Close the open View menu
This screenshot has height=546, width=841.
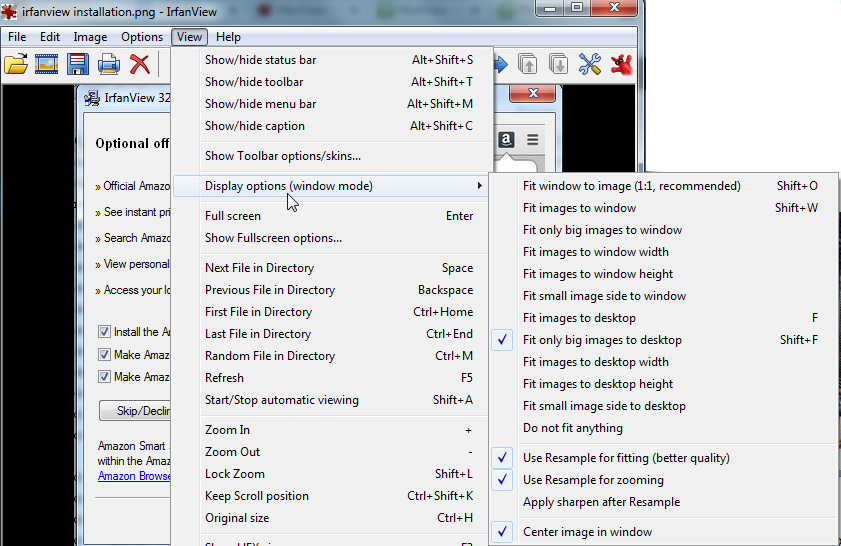(x=189, y=36)
